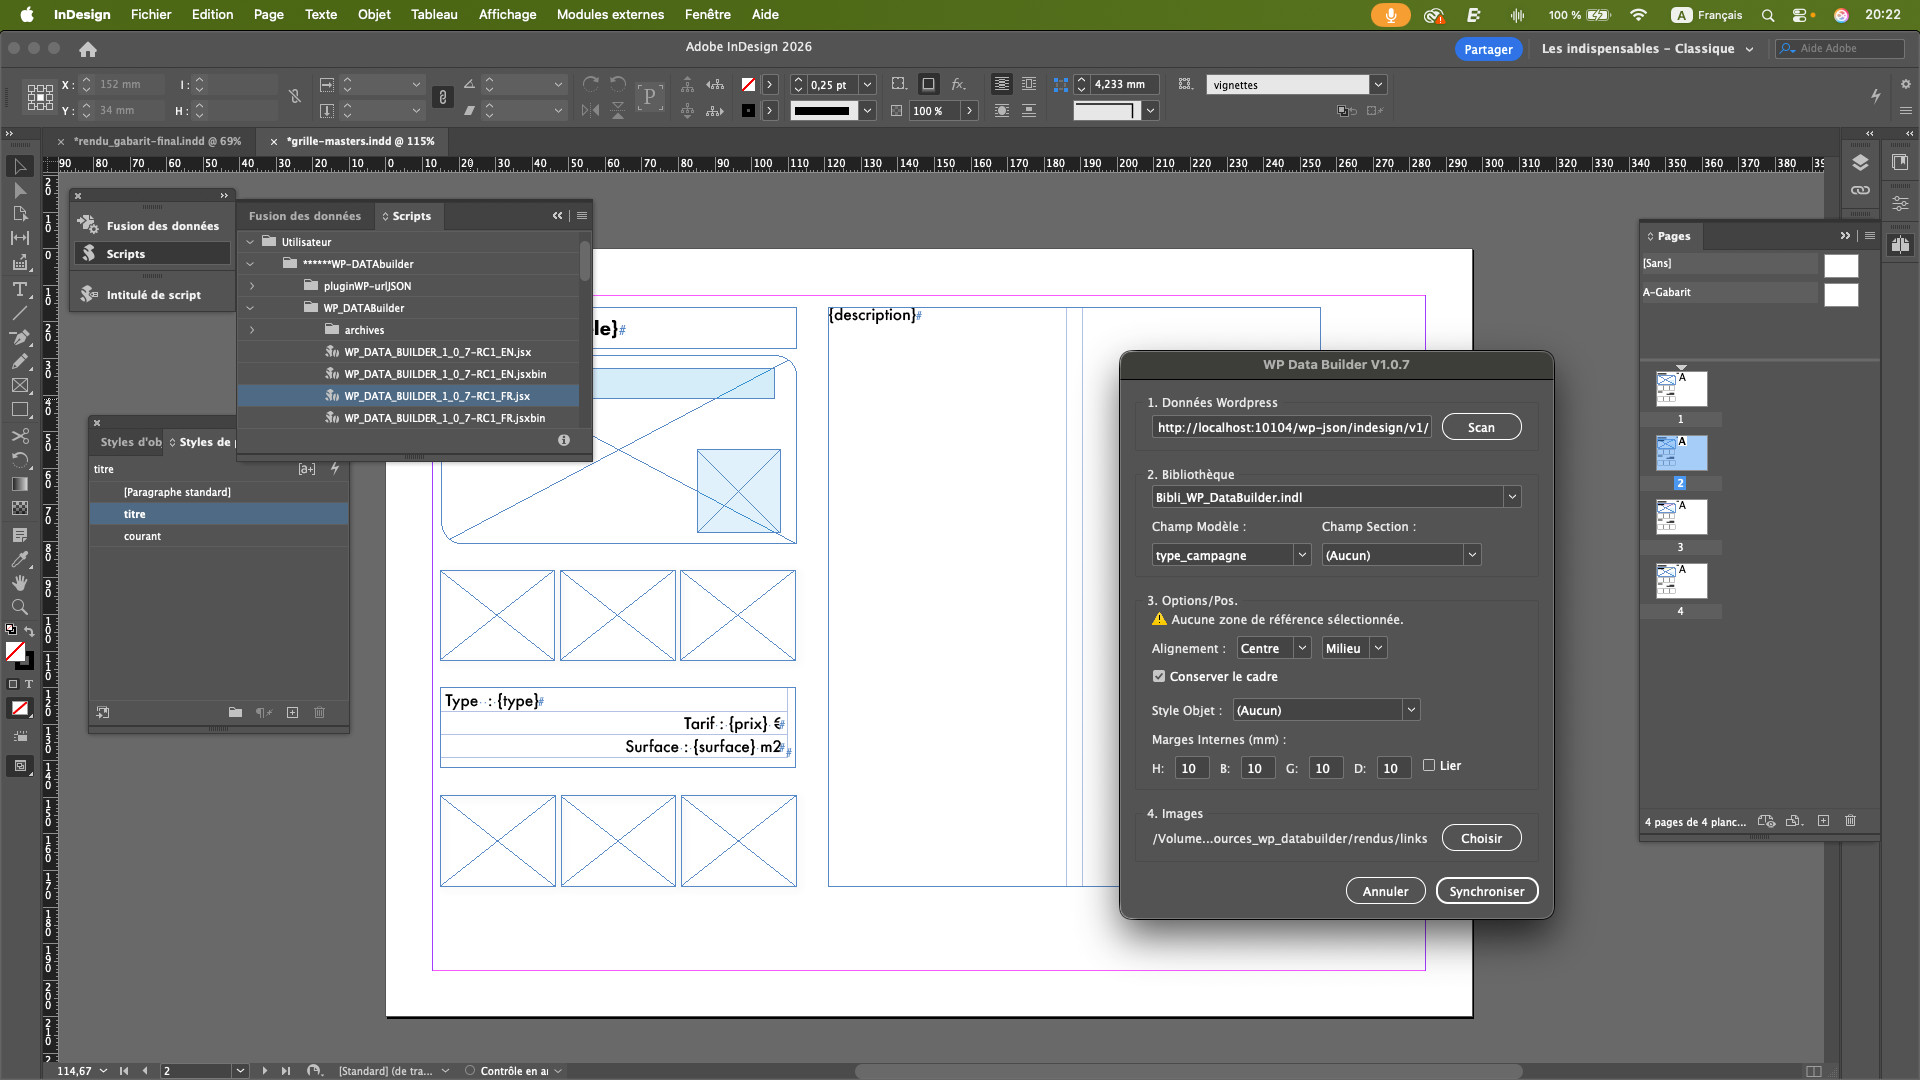Toggle the Conserver le cadre checkbox
Screen dimensions: 1920x1080
(x=1159, y=677)
